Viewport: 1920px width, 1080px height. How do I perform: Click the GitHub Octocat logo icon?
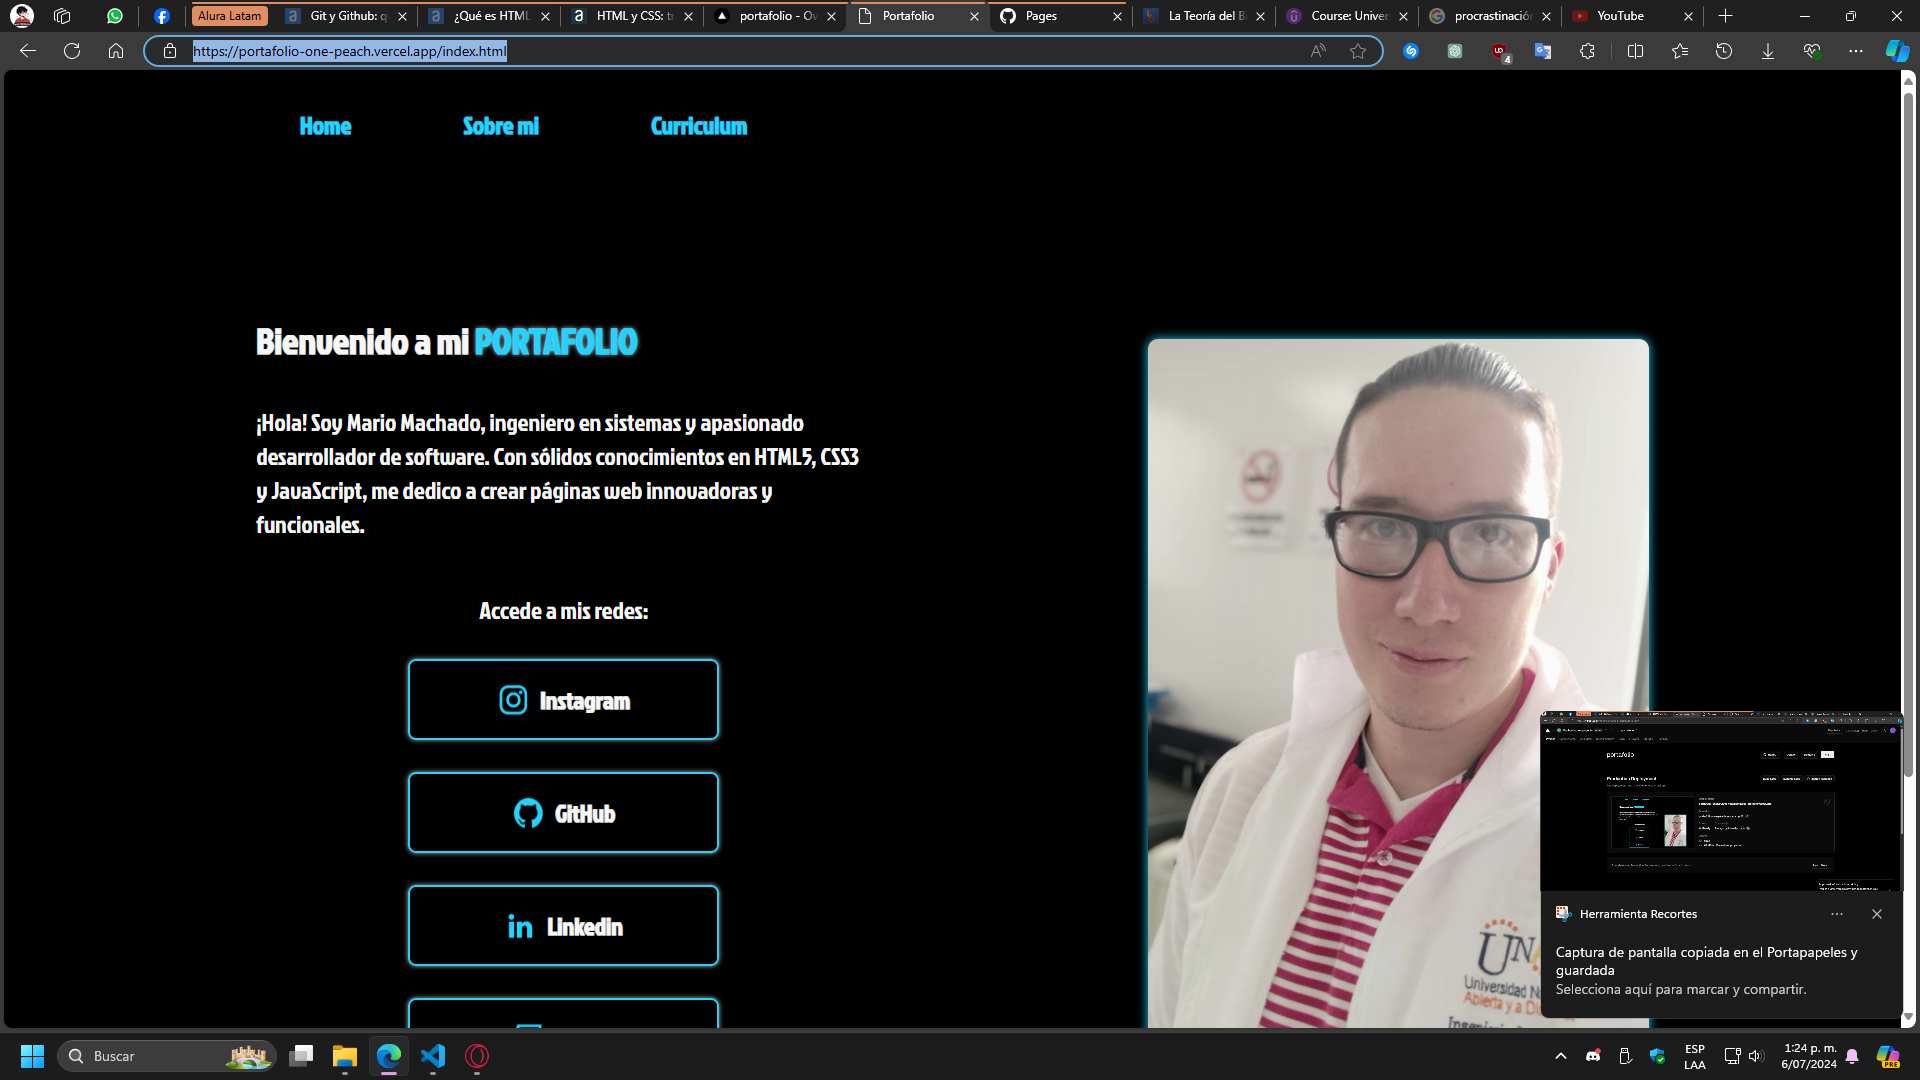pos(527,814)
